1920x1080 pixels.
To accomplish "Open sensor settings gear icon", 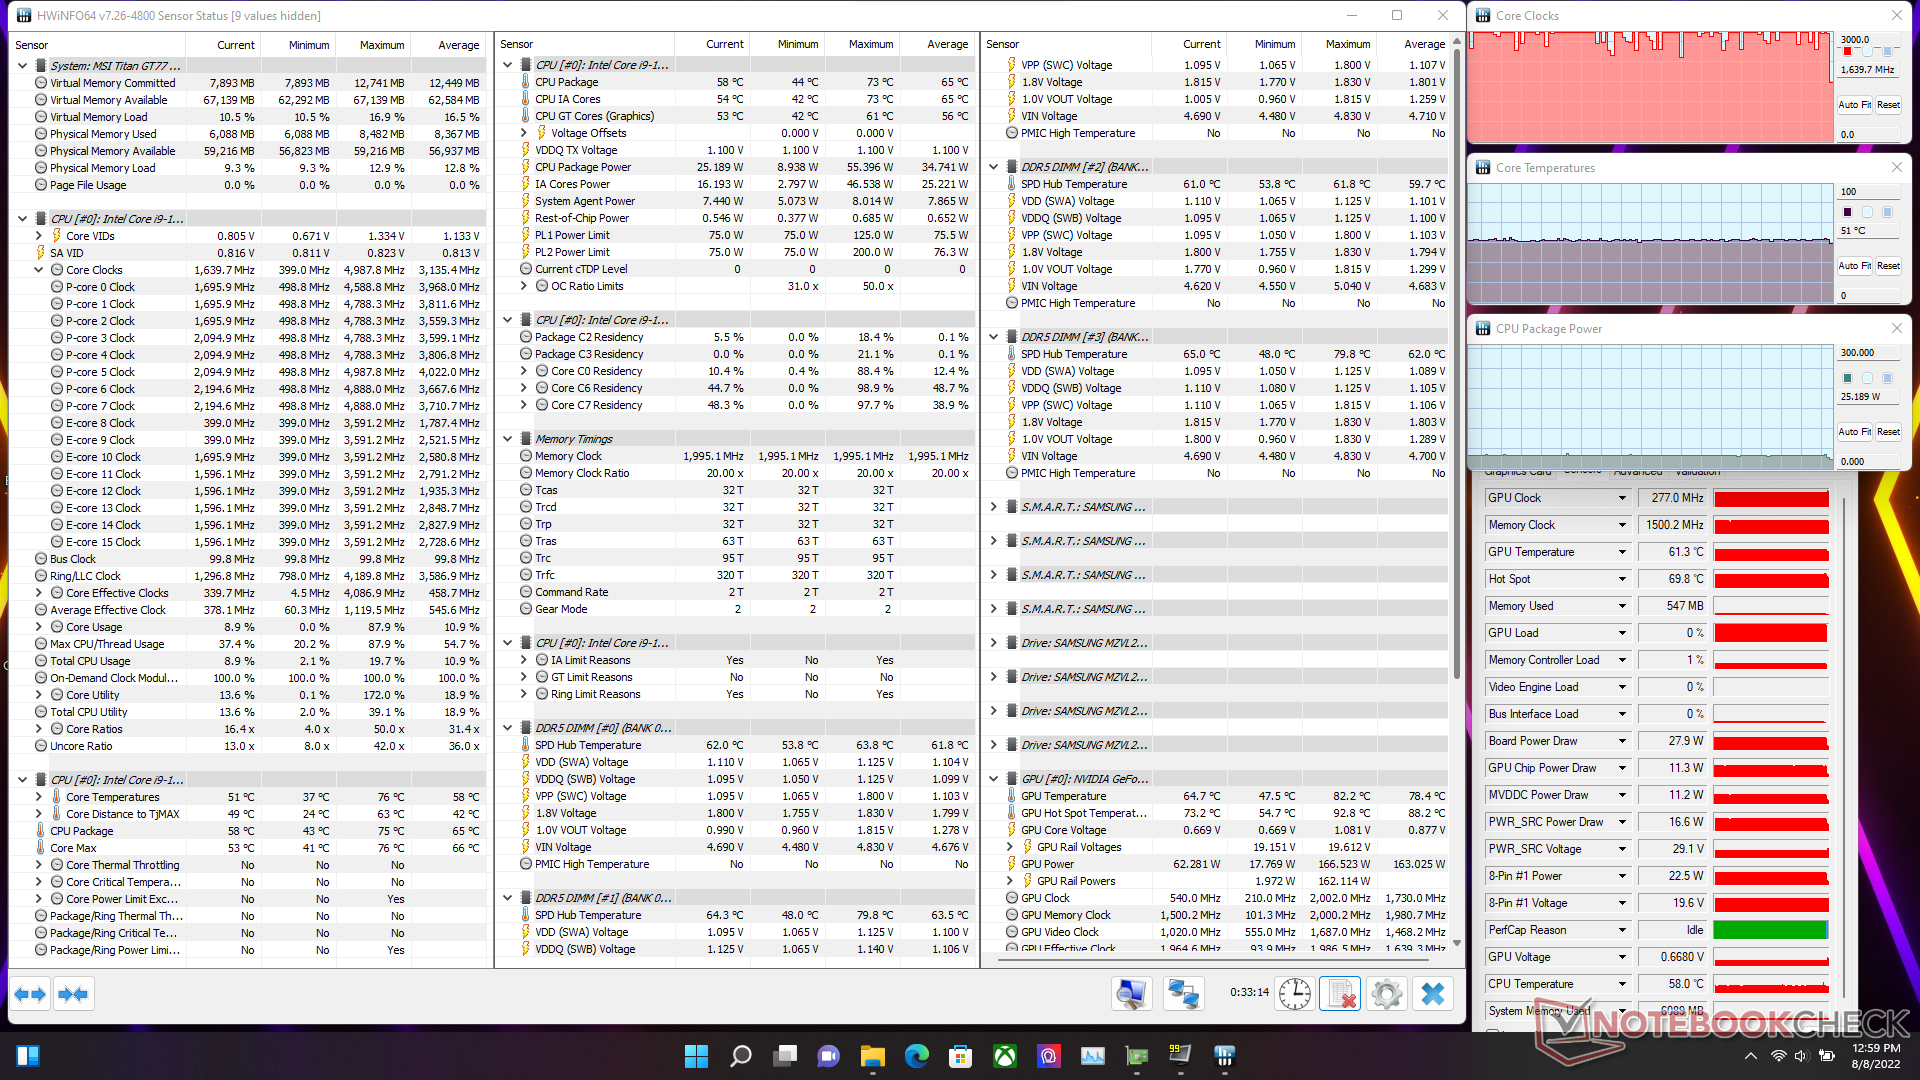I will (1386, 994).
